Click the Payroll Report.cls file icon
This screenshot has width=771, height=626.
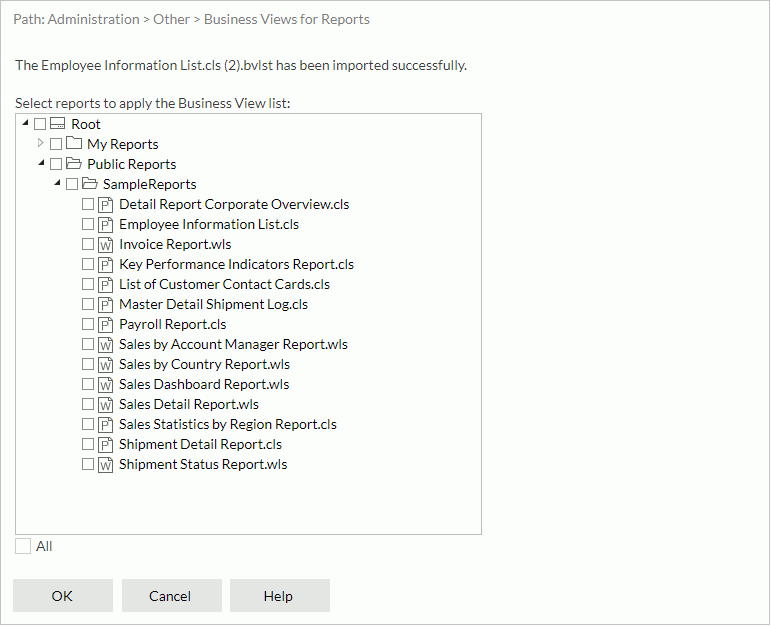click(x=105, y=324)
